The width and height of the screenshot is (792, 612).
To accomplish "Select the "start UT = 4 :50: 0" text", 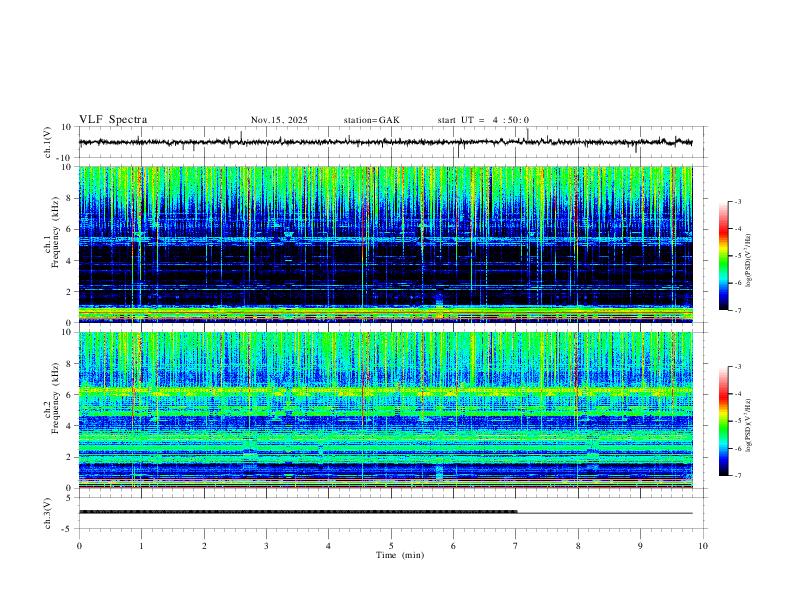I will [x=483, y=120].
